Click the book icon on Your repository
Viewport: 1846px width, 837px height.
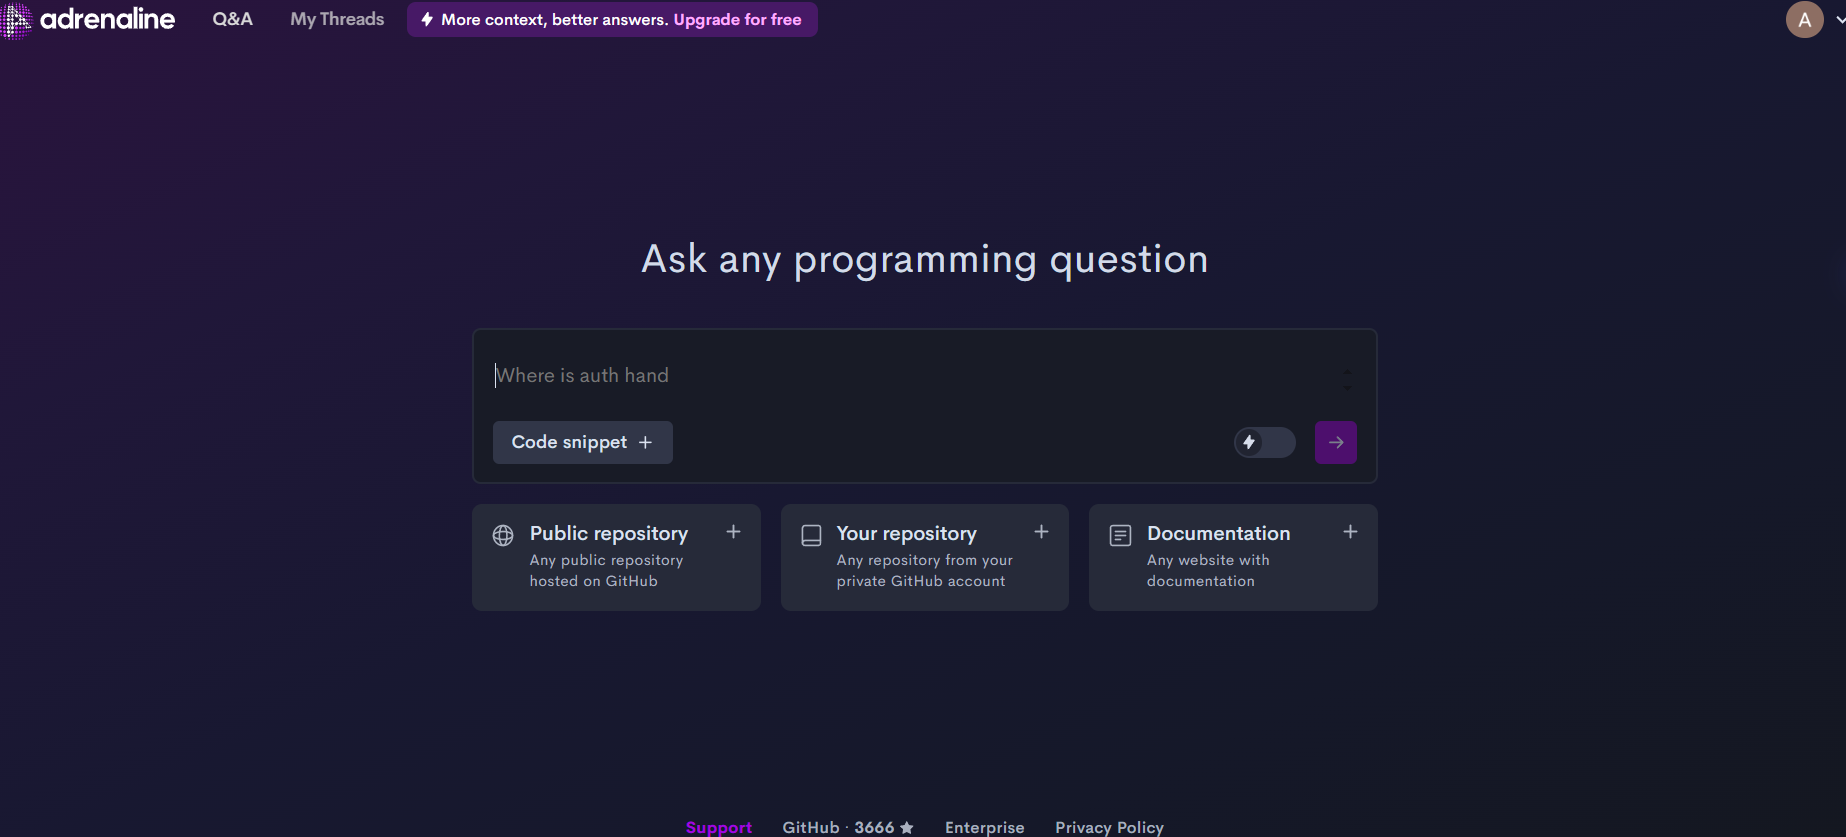click(x=811, y=536)
